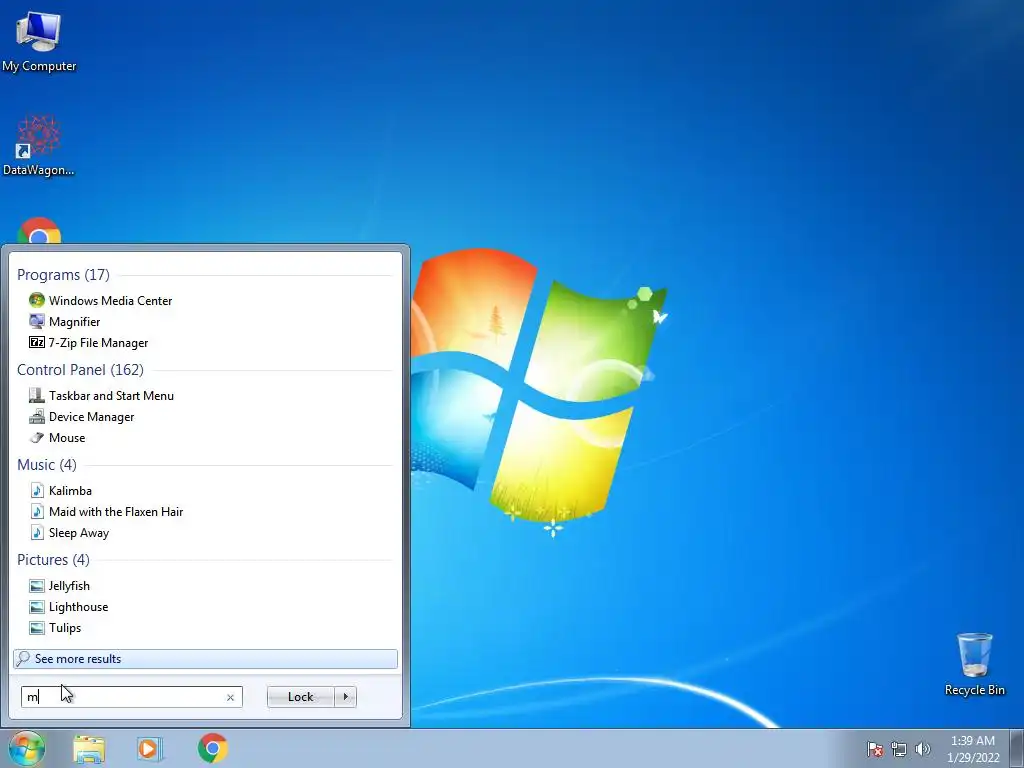
Task: Click the Sleep Away music file icon
Action: point(37,532)
